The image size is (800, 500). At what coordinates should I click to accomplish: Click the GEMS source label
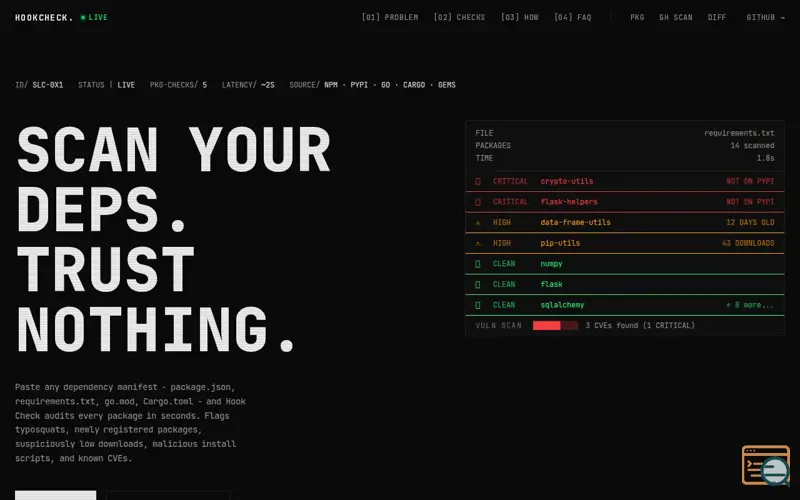446,85
